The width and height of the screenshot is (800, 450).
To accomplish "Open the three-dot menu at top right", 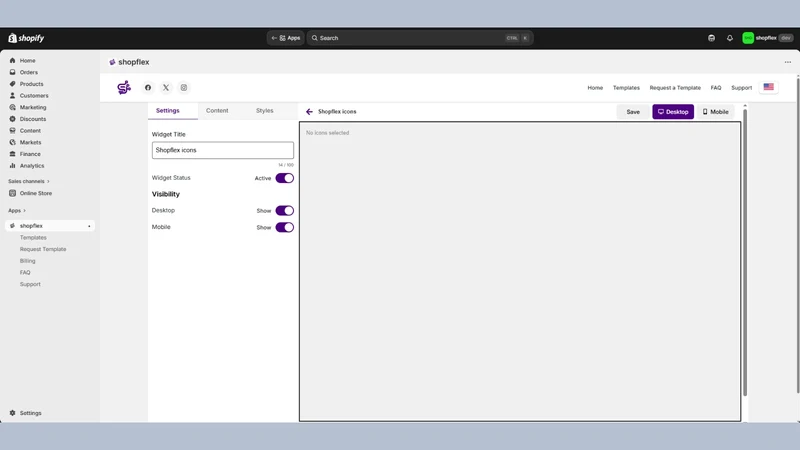I will (788, 62).
